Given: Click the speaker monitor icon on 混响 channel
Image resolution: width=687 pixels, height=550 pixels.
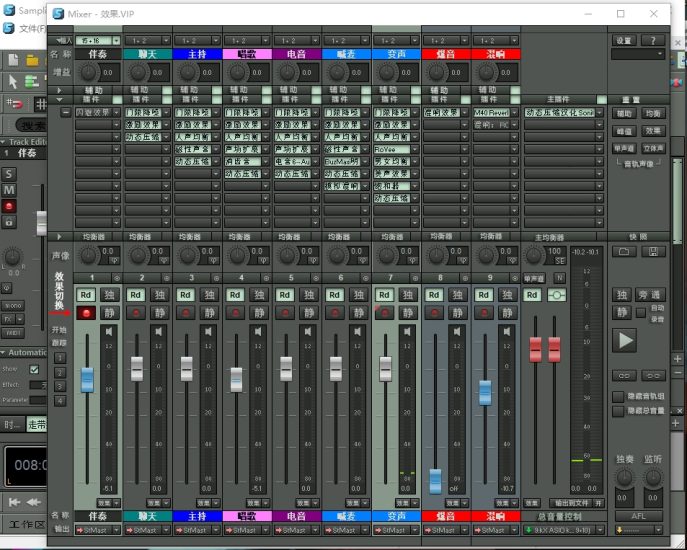Looking at the screenshot, I should [x=506, y=332].
